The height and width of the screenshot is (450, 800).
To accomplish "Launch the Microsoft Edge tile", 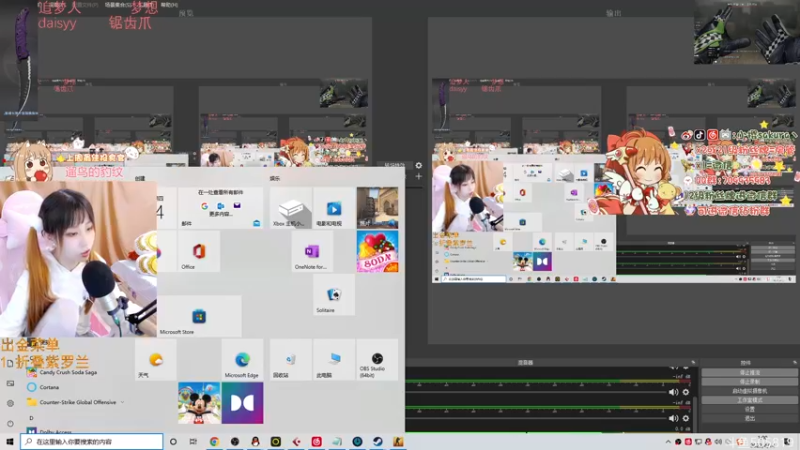I will coord(242,360).
